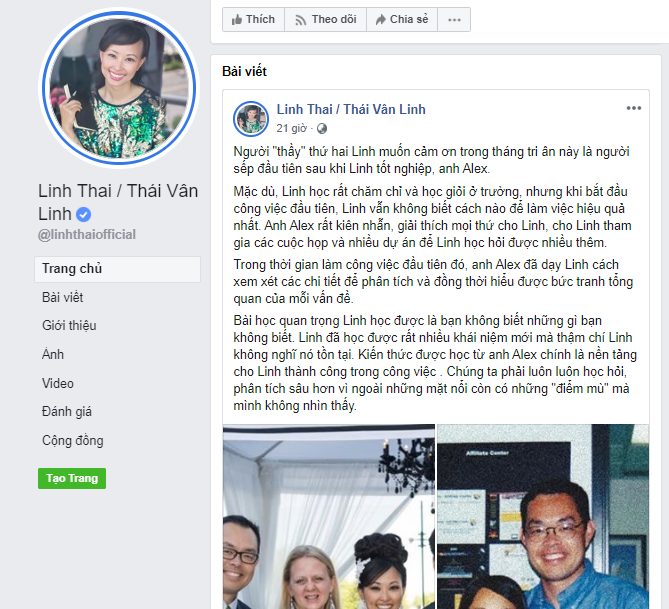This screenshot has height=609, width=669.
Task: Open the Video section
Action: coord(58,383)
